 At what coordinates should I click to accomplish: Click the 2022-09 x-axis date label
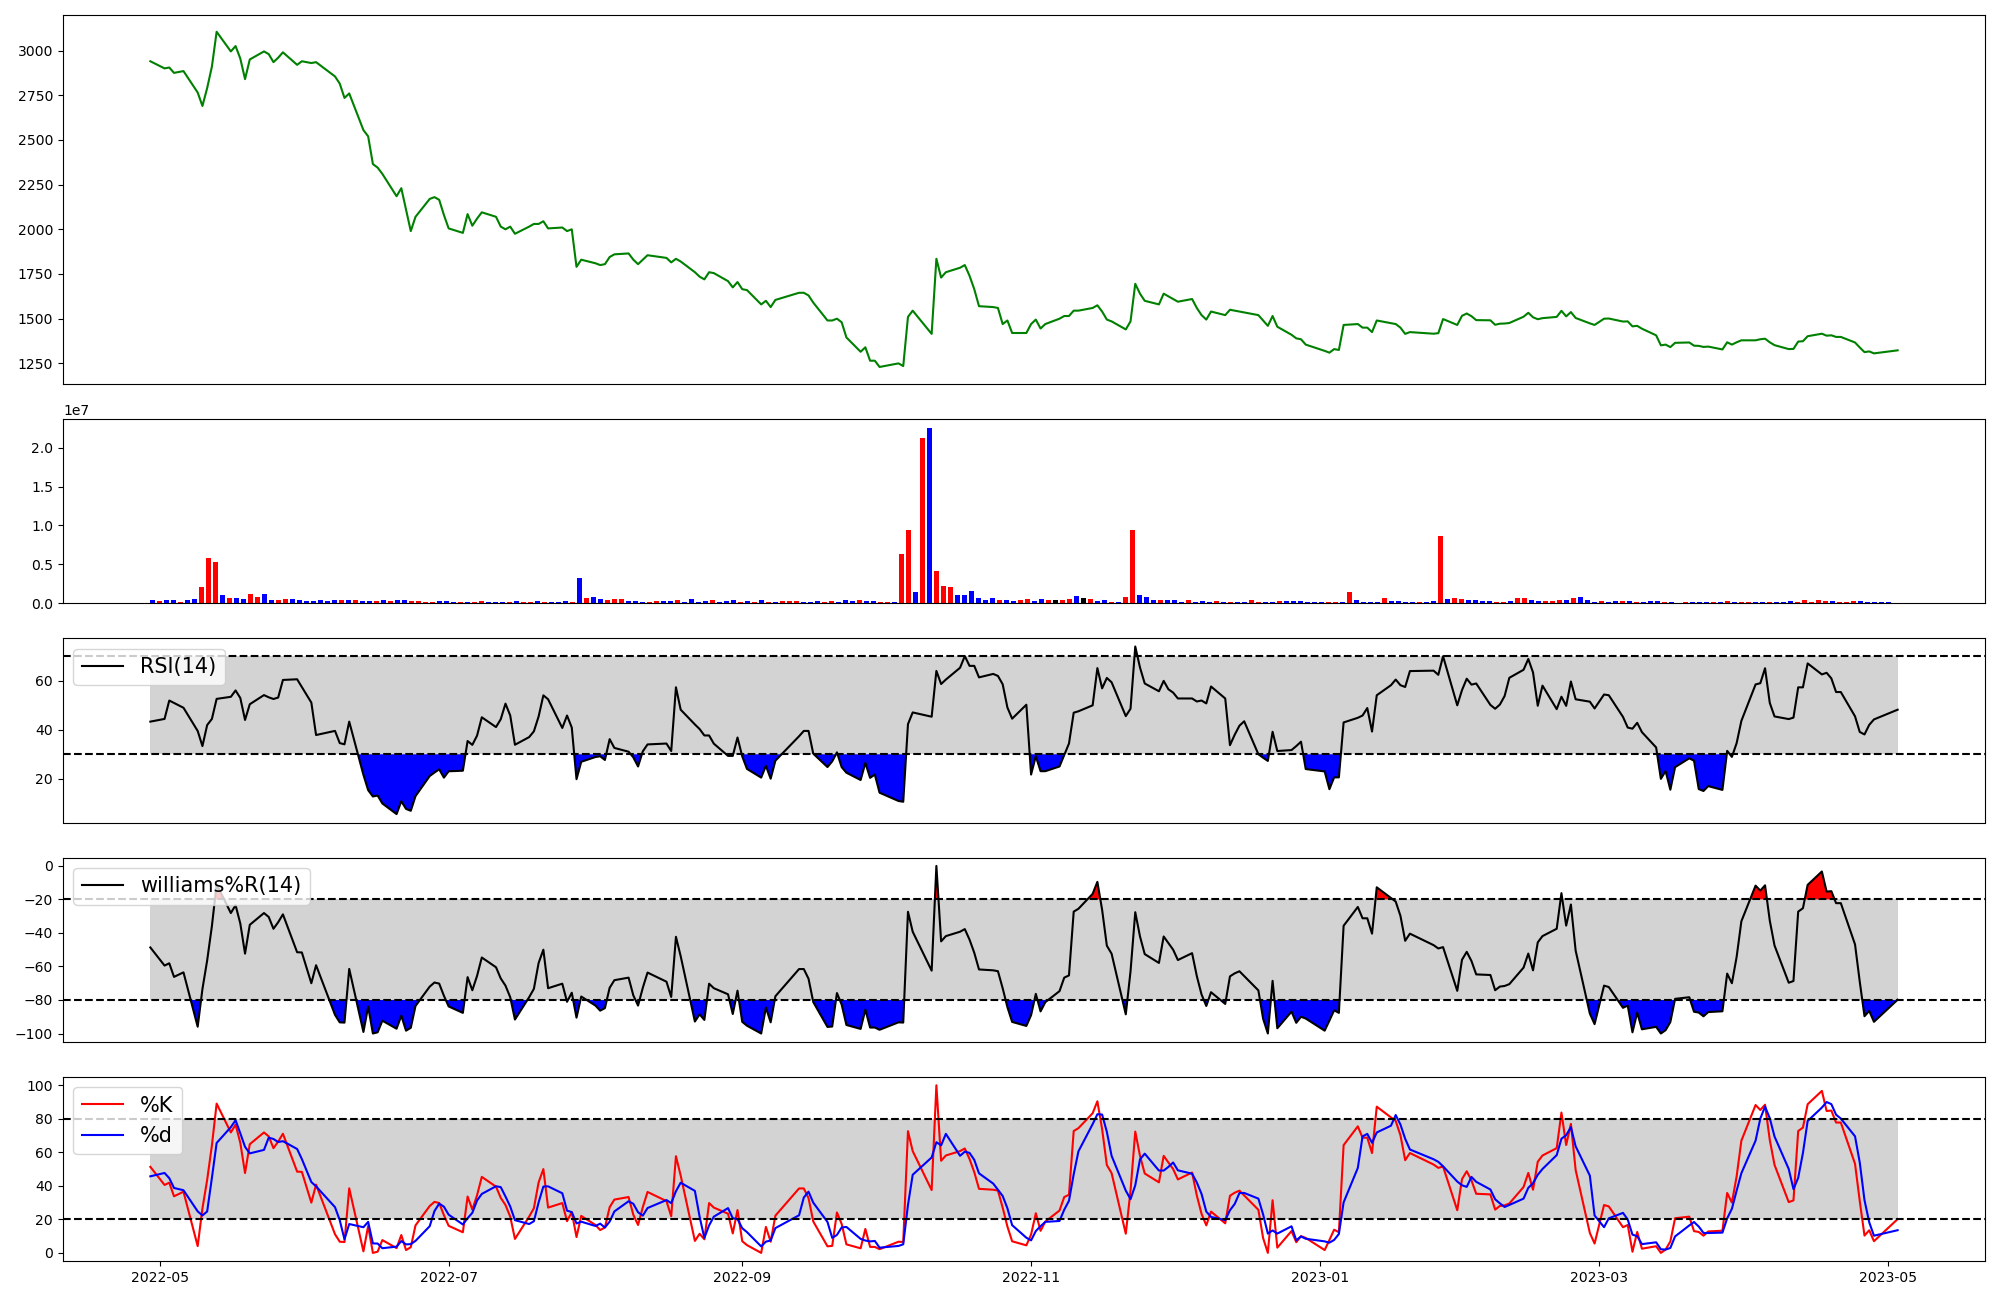(x=742, y=1277)
